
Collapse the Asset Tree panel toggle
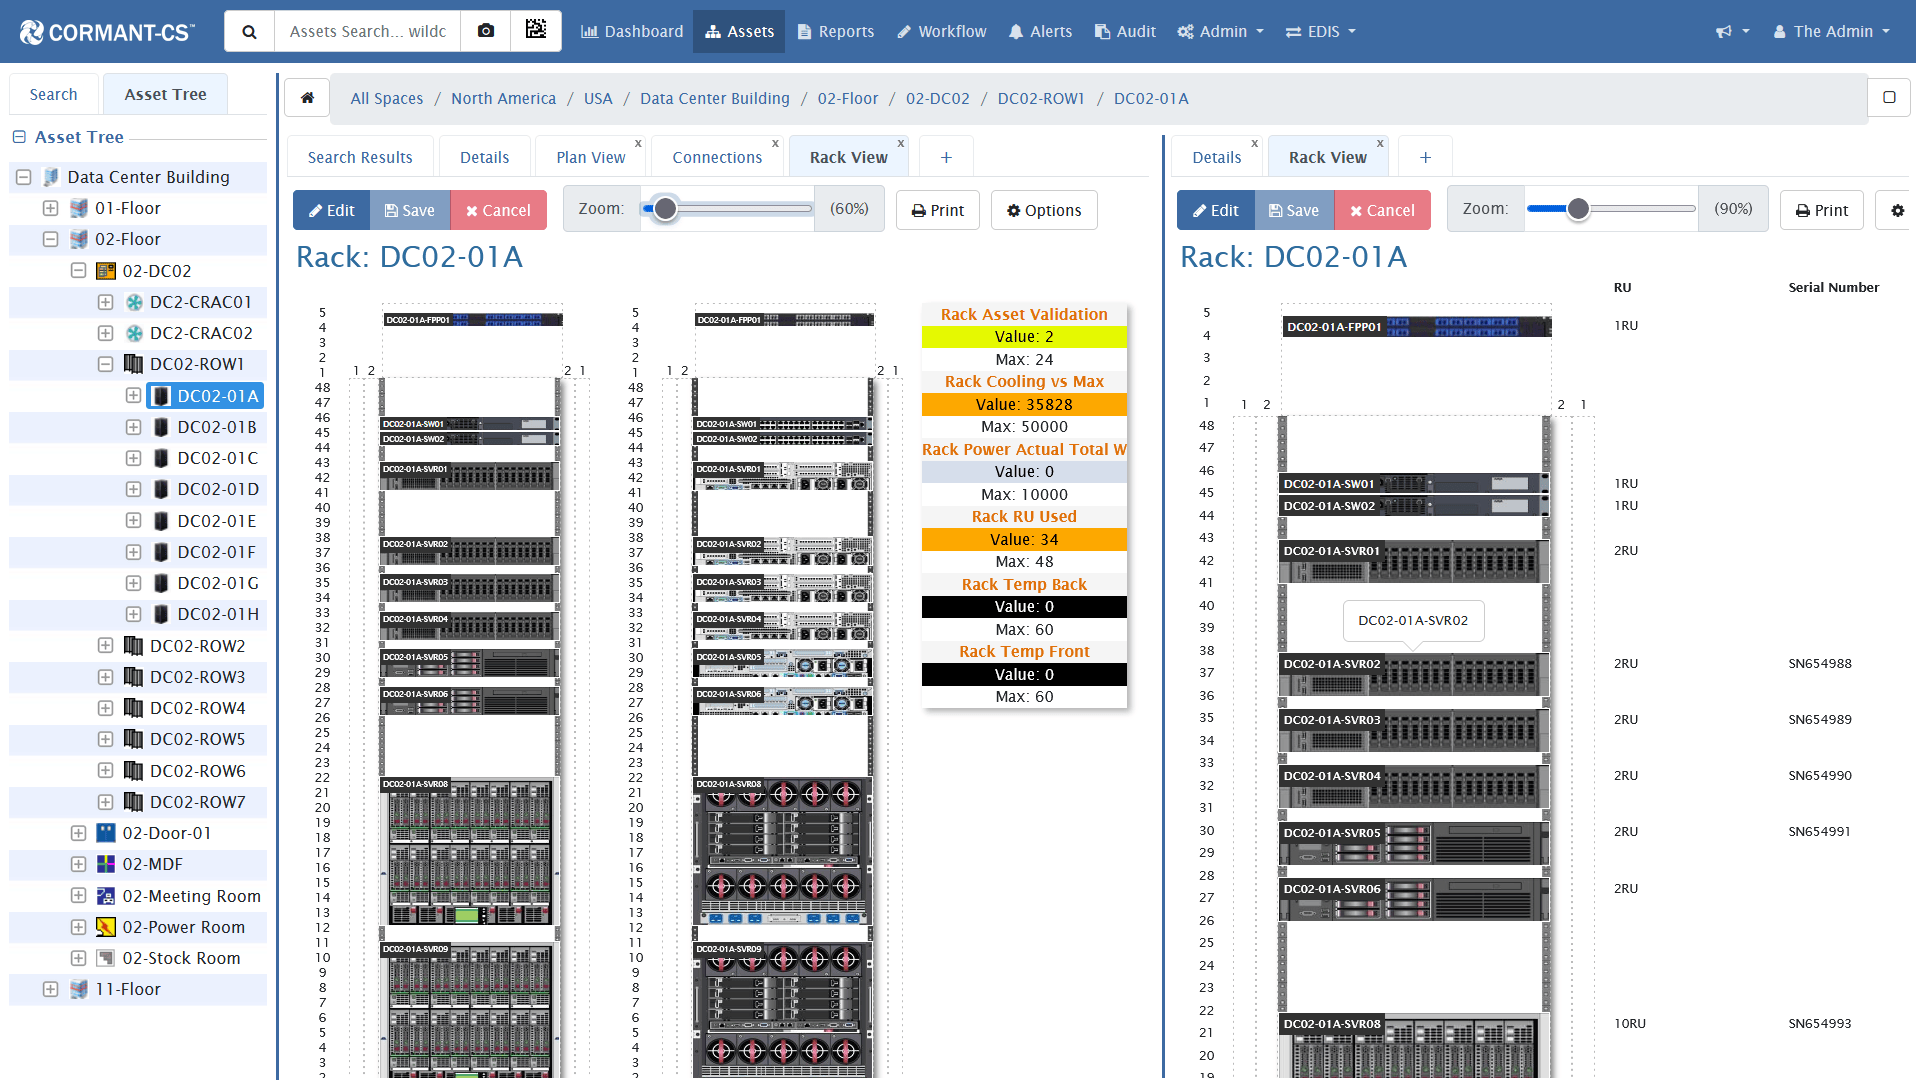(x=19, y=137)
